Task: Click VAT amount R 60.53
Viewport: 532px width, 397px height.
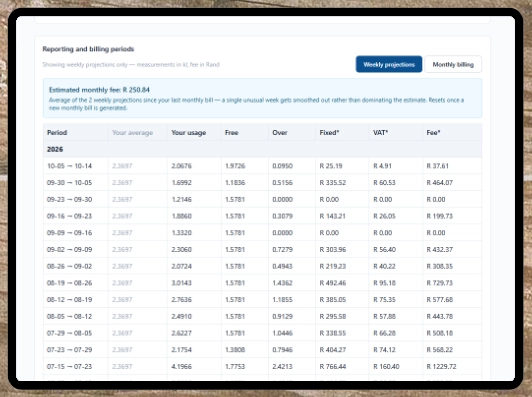Action: [384, 183]
